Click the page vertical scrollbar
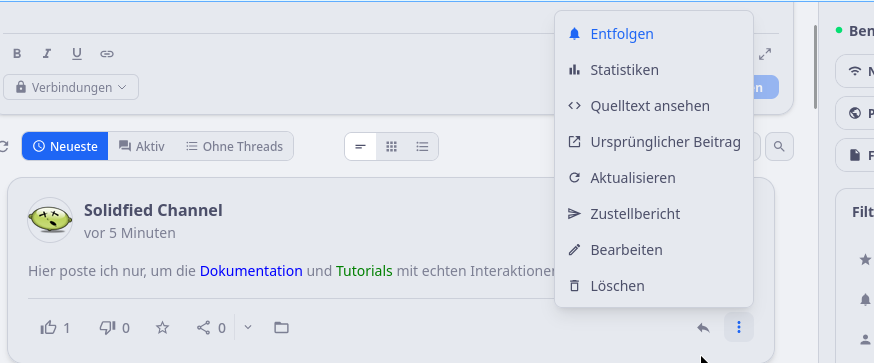Image resolution: width=874 pixels, height=363 pixels. tap(816, 67)
